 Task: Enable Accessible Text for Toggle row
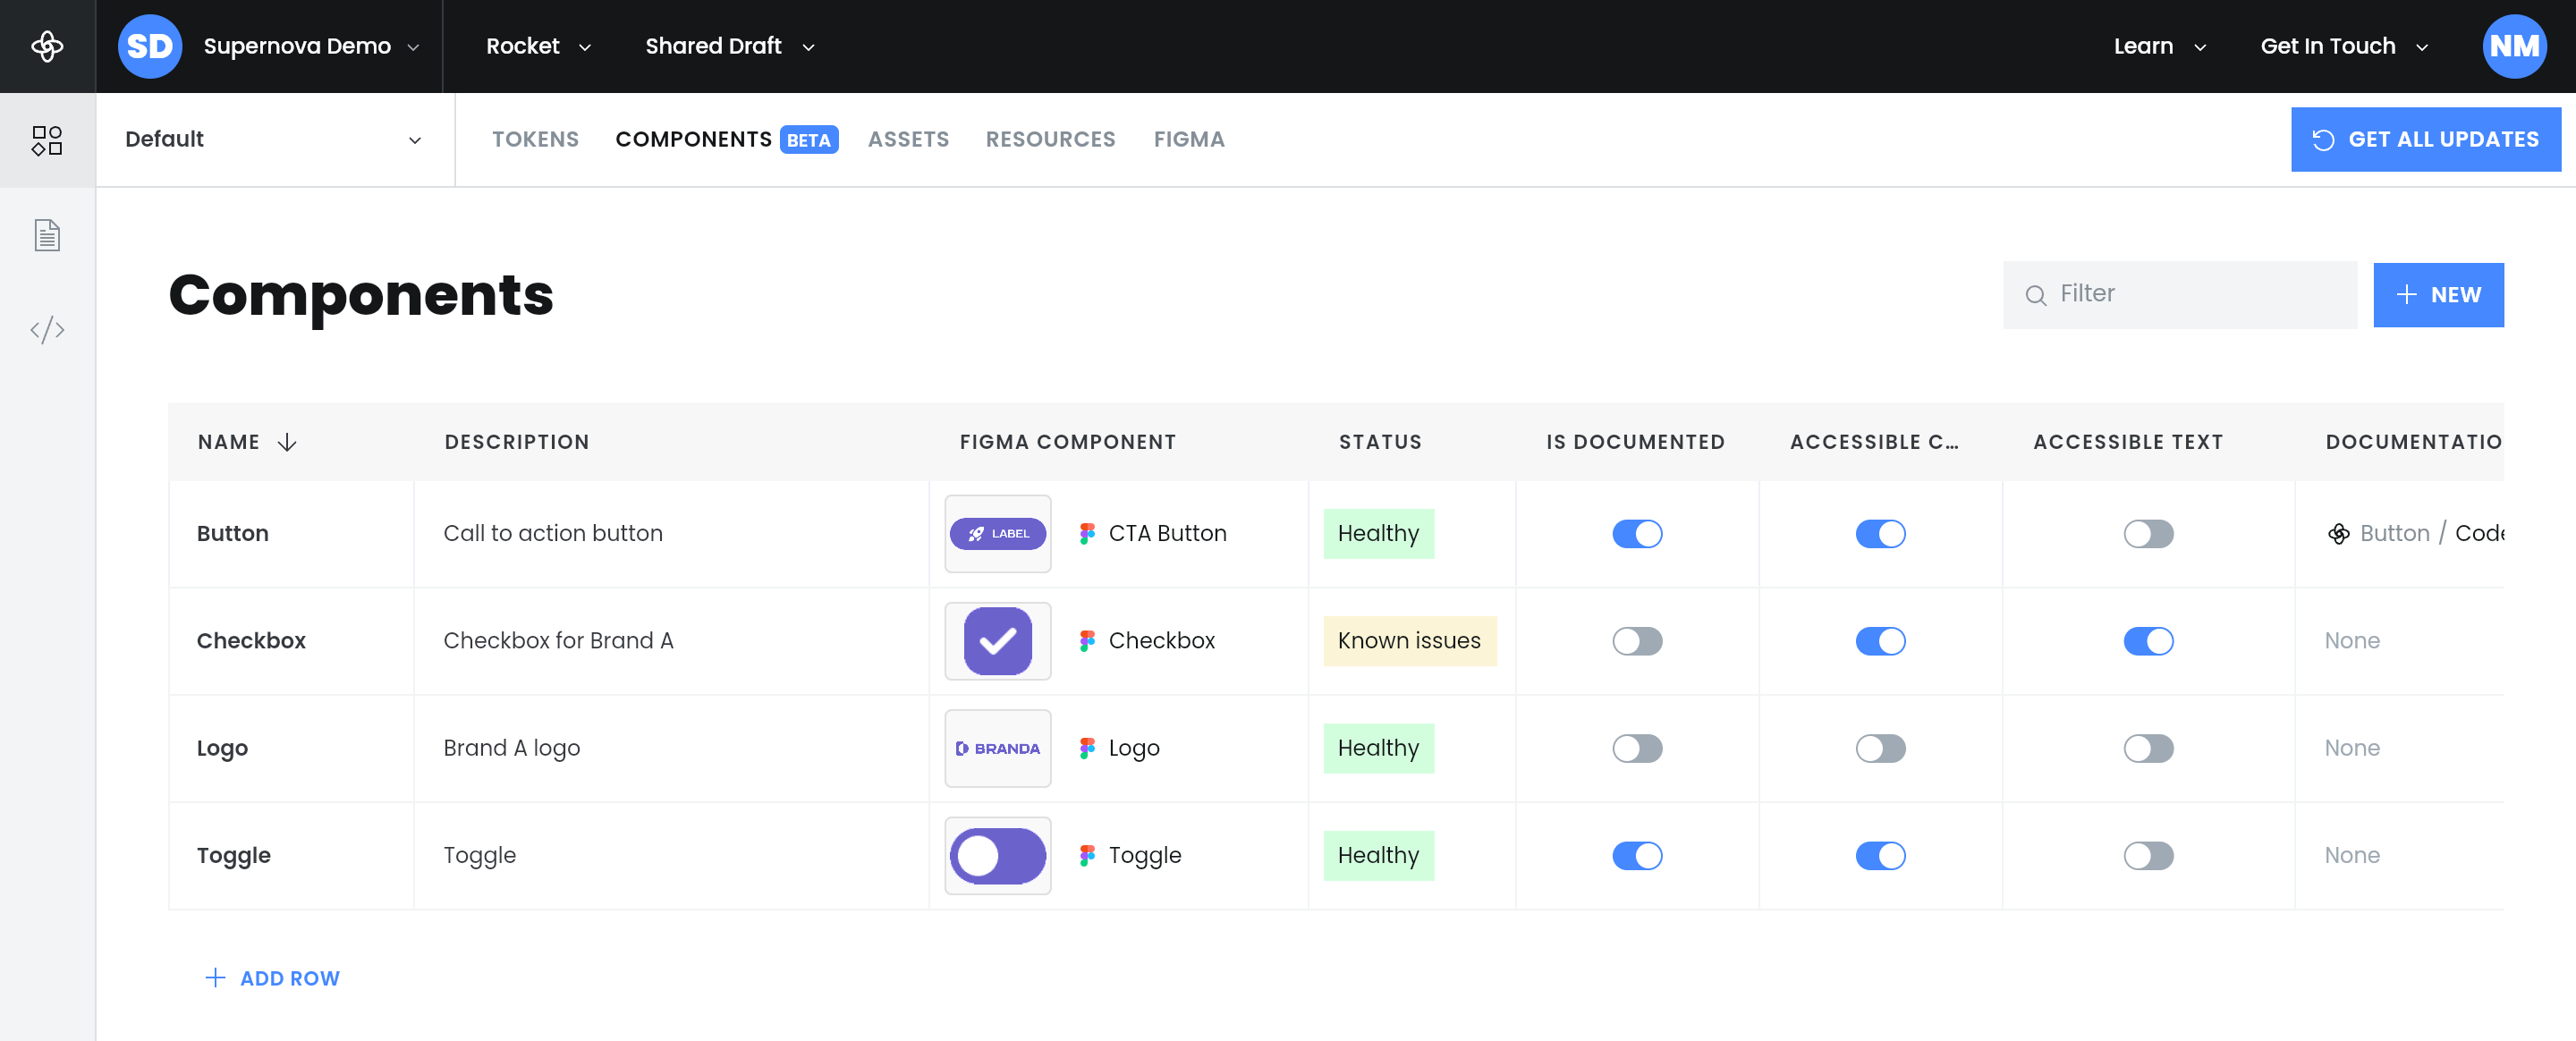tap(2148, 856)
